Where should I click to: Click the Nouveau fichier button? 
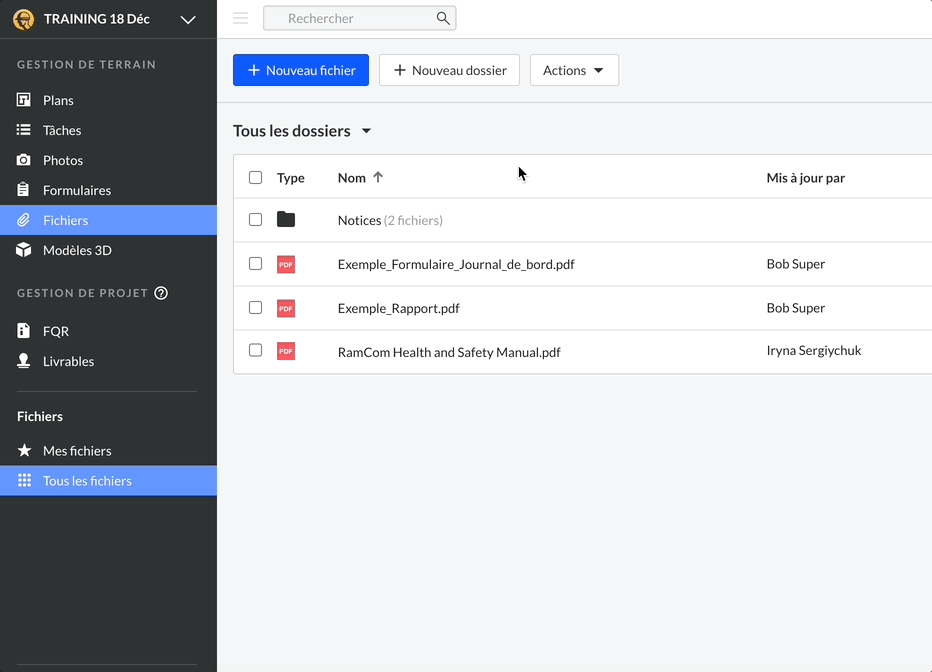[301, 70]
